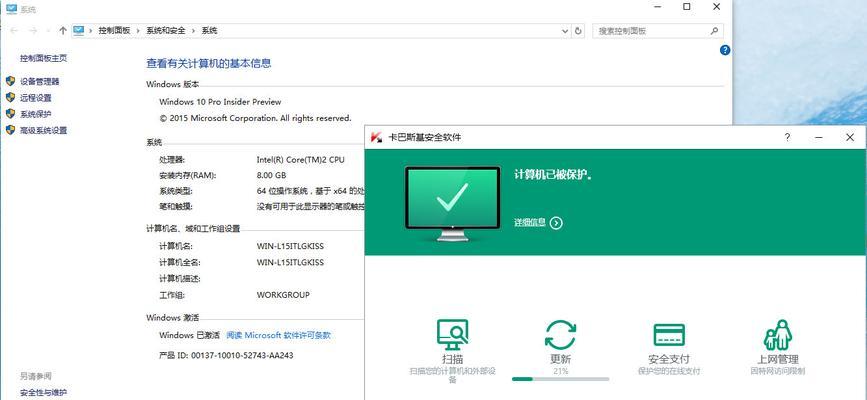Click the System window title bar icon
The height and width of the screenshot is (400, 867).
(11, 9)
